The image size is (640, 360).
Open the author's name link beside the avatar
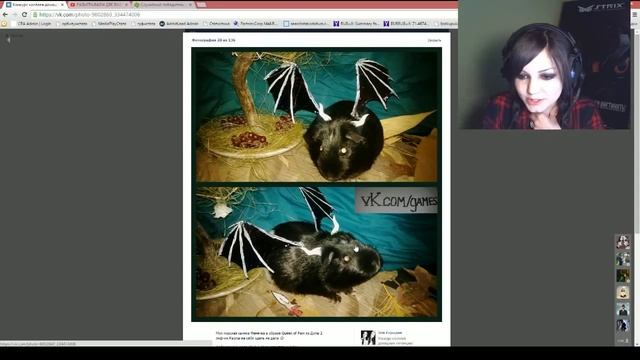(390, 333)
